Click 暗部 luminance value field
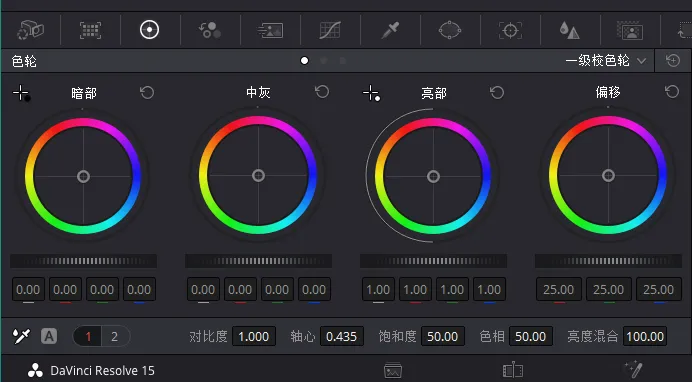 28,289
